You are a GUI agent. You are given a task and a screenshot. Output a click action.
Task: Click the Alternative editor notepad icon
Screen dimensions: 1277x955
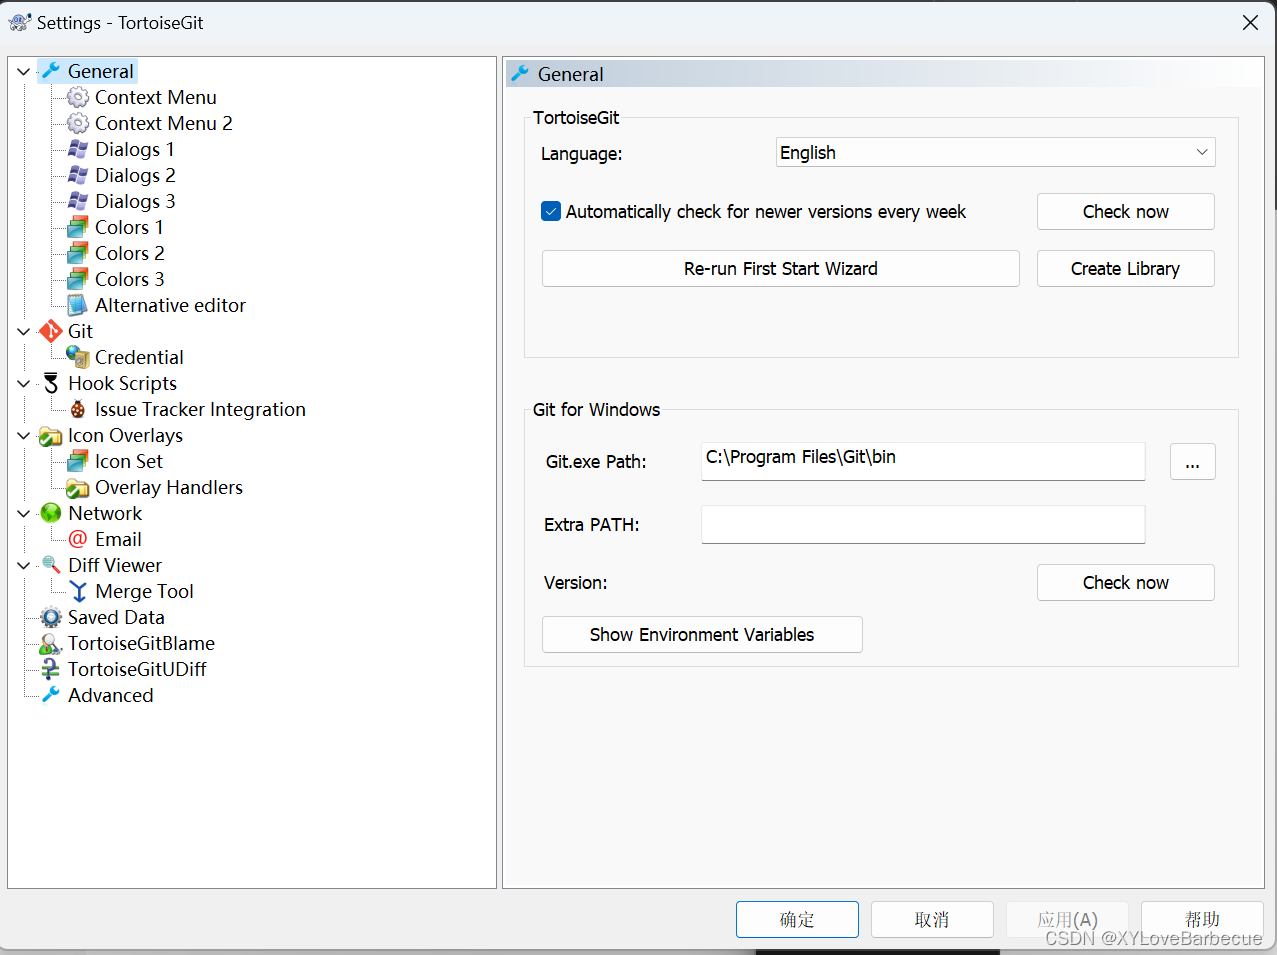coord(78,305)
